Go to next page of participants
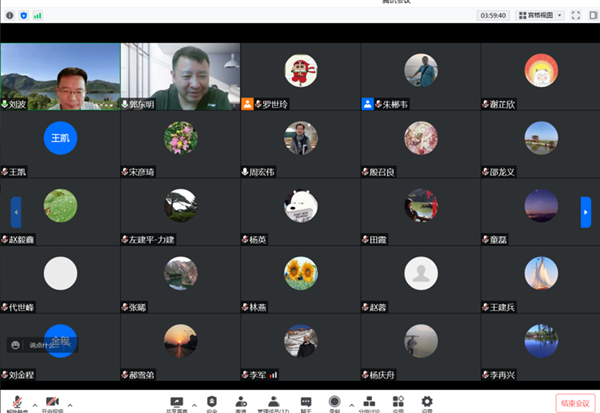600x413 pixels. 586,211
